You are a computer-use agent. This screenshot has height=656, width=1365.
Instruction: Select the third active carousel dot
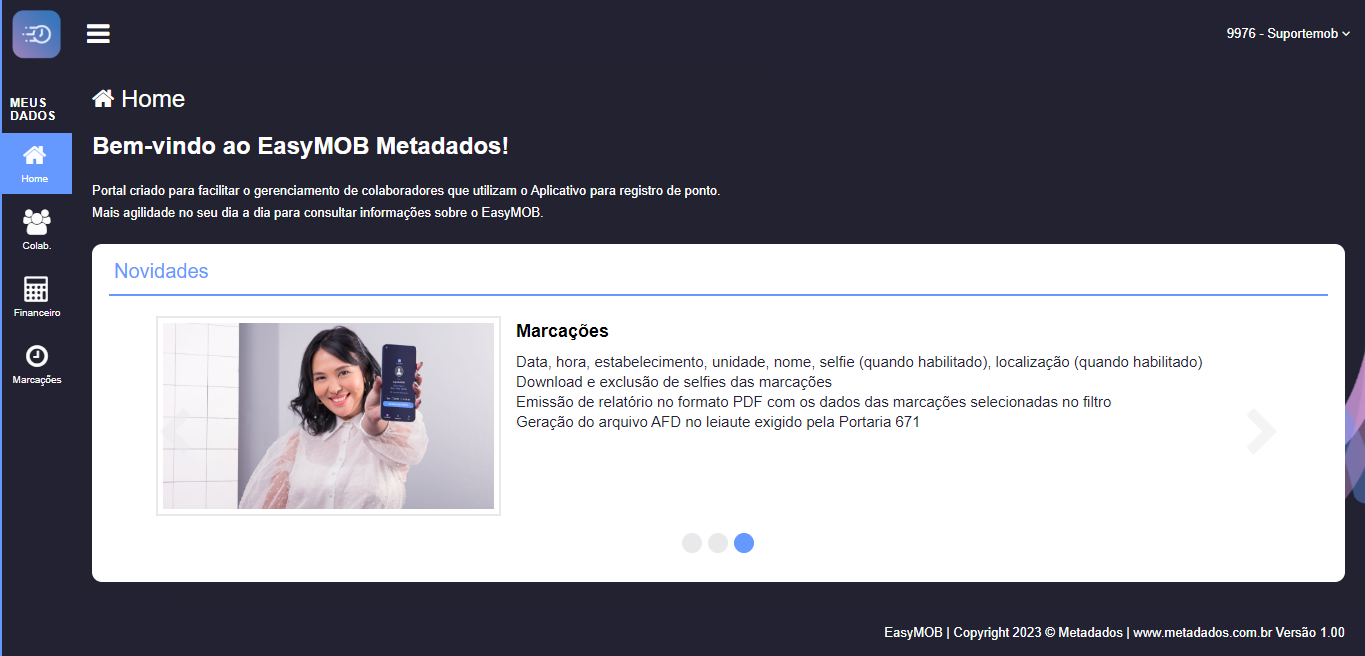(744, 543)
